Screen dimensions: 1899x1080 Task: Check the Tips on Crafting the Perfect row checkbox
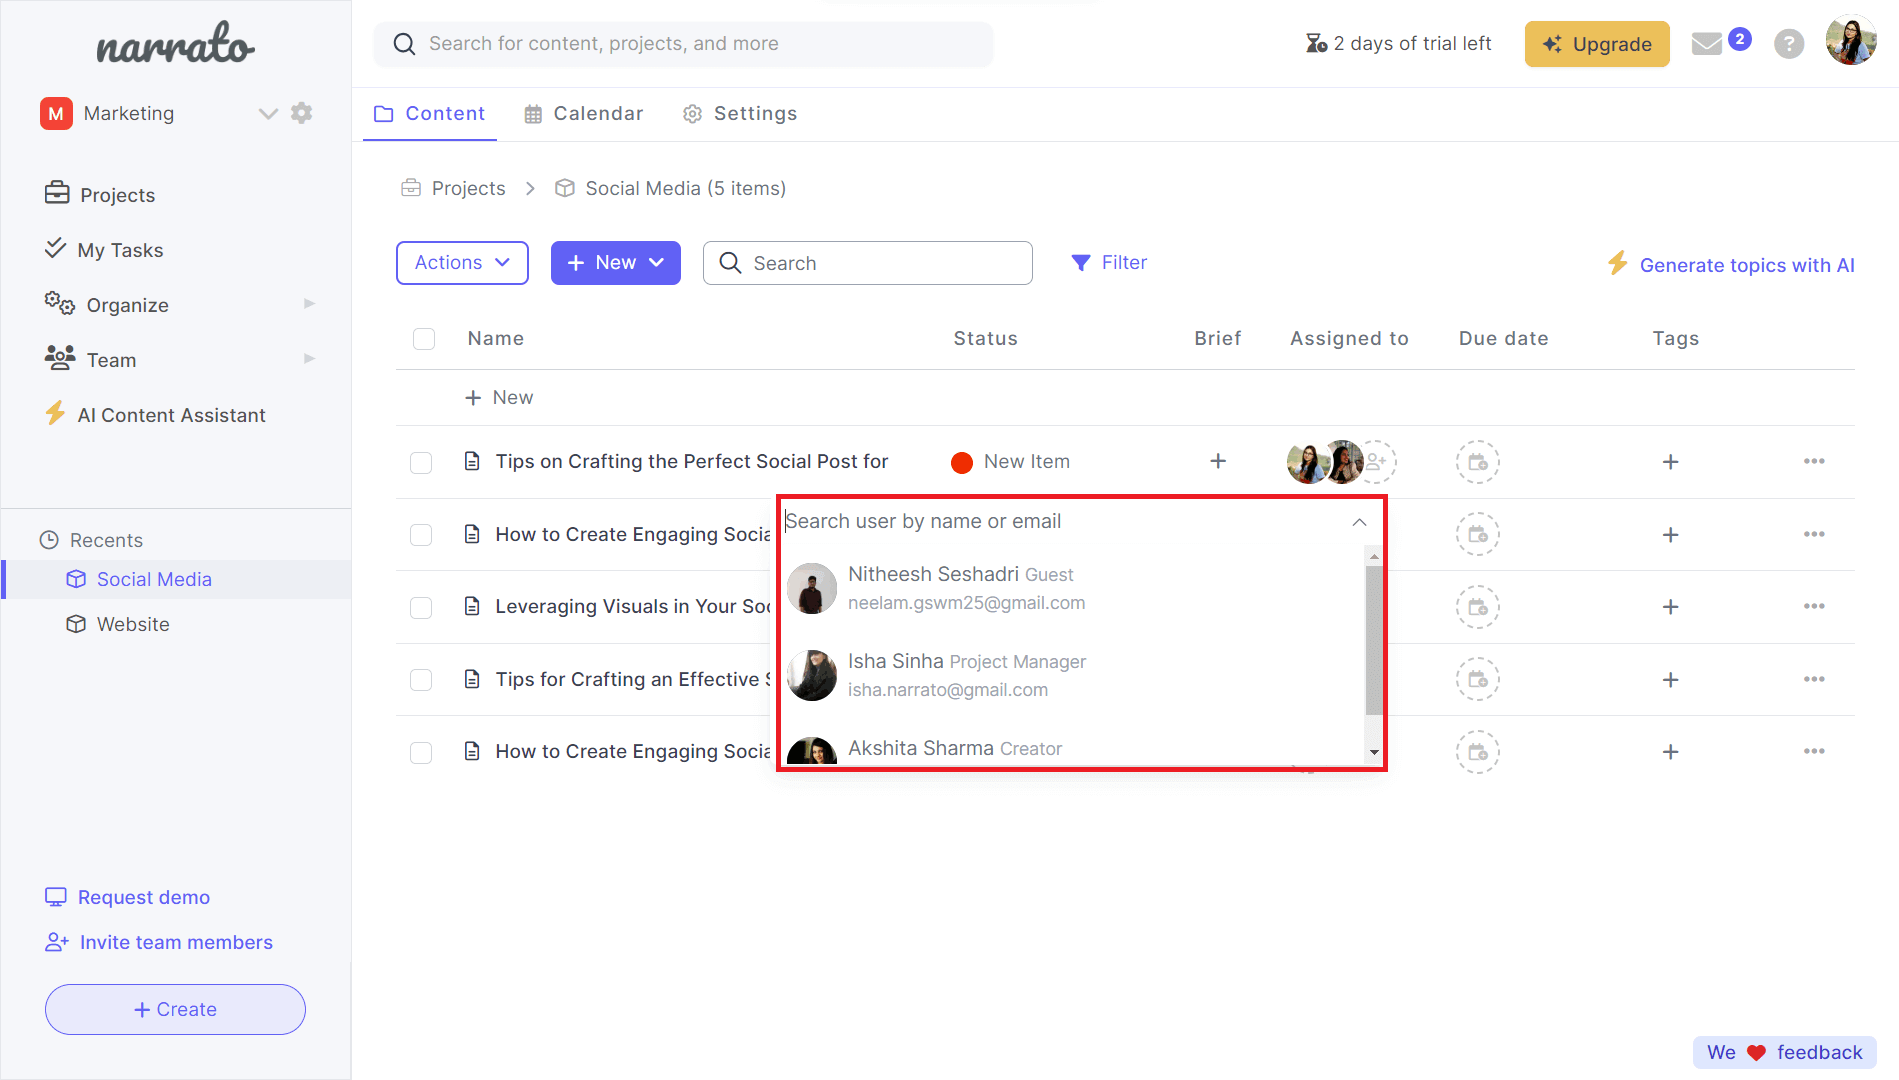421,463
